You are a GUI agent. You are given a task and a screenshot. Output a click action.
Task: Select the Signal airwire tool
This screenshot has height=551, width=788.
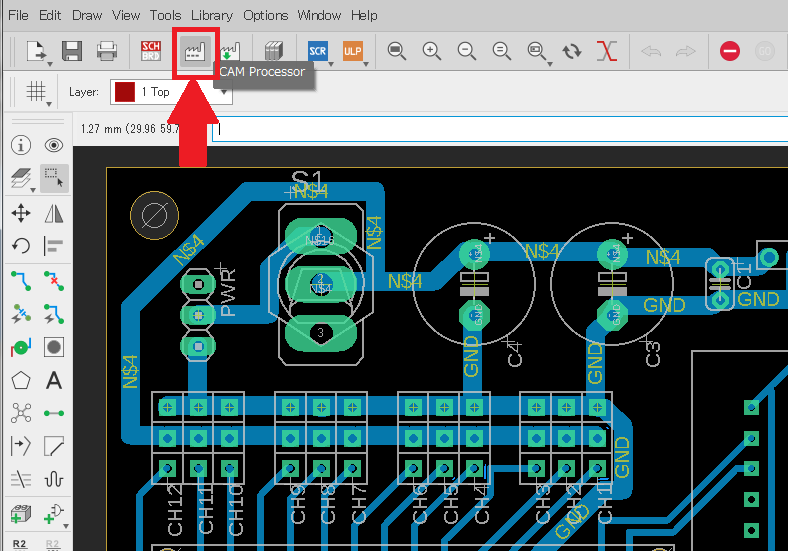(54, 413)
